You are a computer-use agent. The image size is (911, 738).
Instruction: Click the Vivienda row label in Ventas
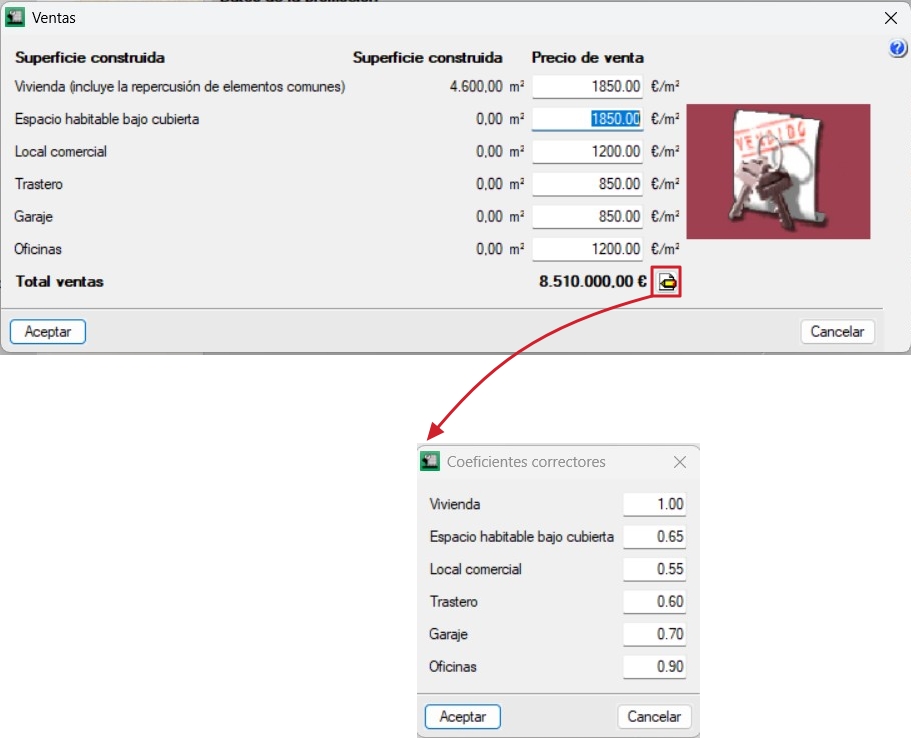[x=180, y=87]
